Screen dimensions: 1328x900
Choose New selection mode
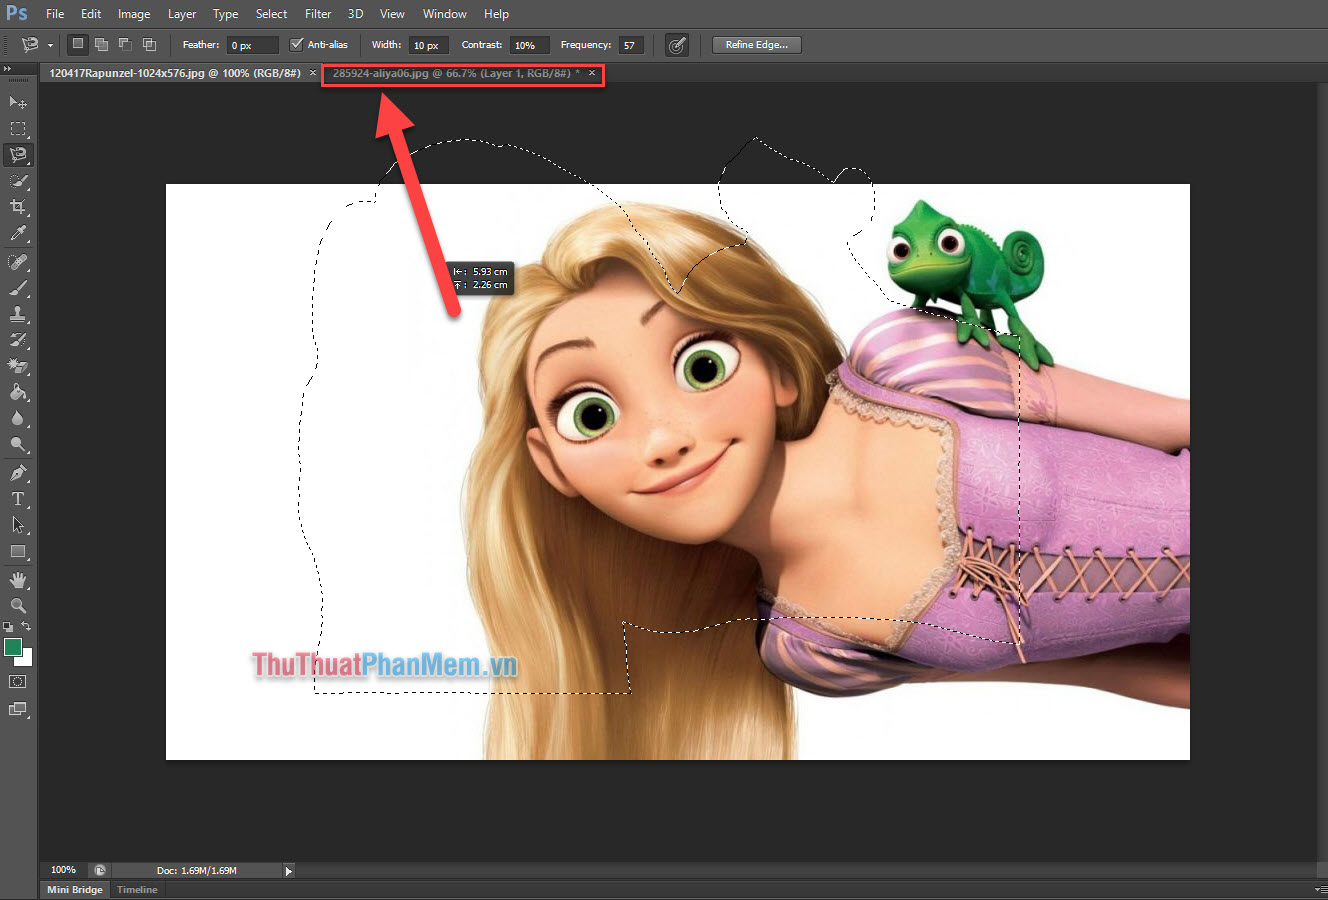tap(78, 44)
